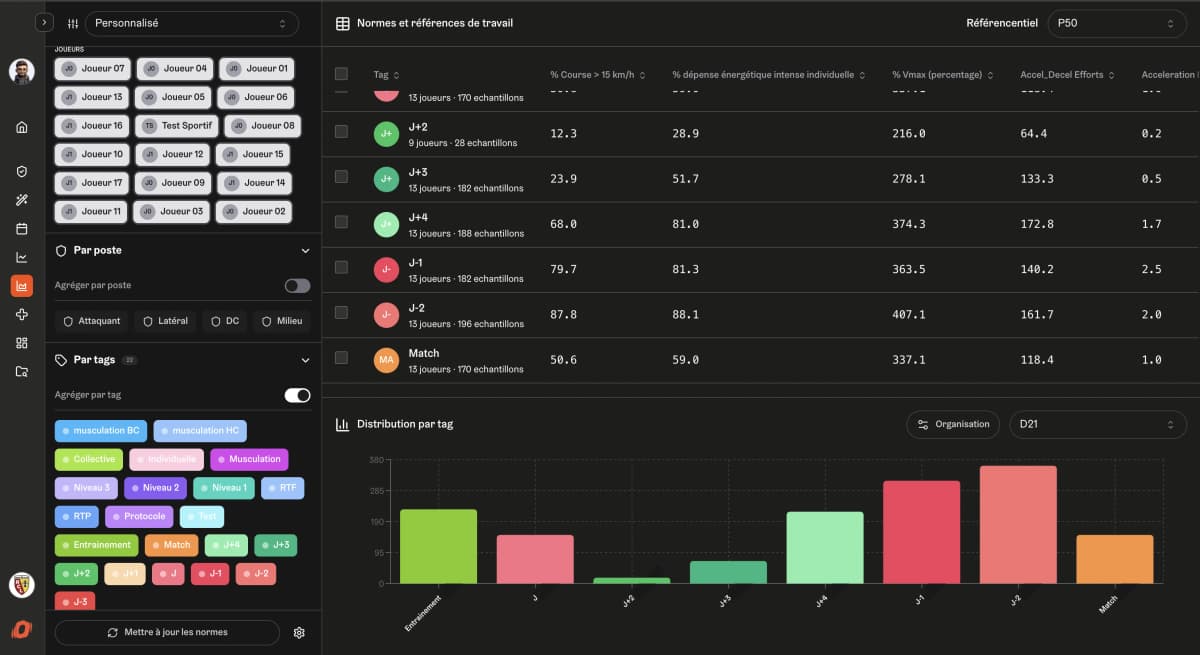This screenshot has width=1200, height=655.
Task: Open the D21 dropdown in distribution panel
Action: [1097, 424]
